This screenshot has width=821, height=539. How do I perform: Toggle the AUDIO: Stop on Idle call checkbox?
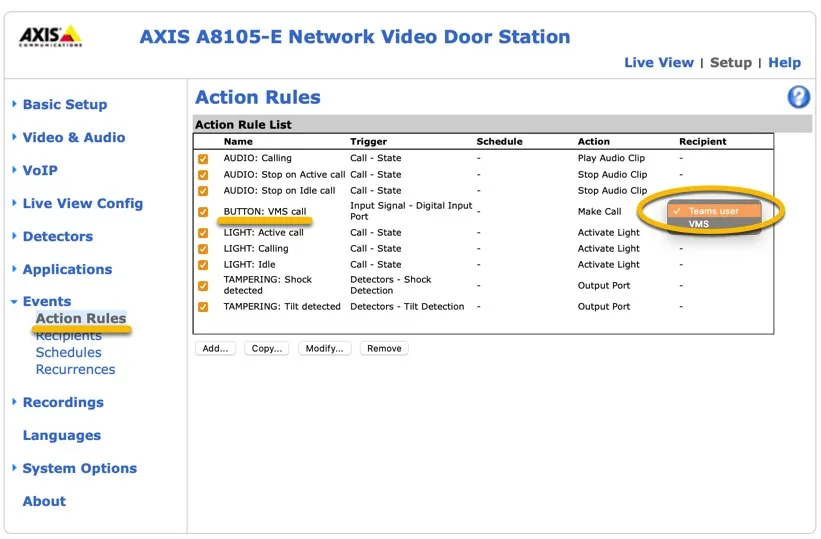[x=203, y=191]
